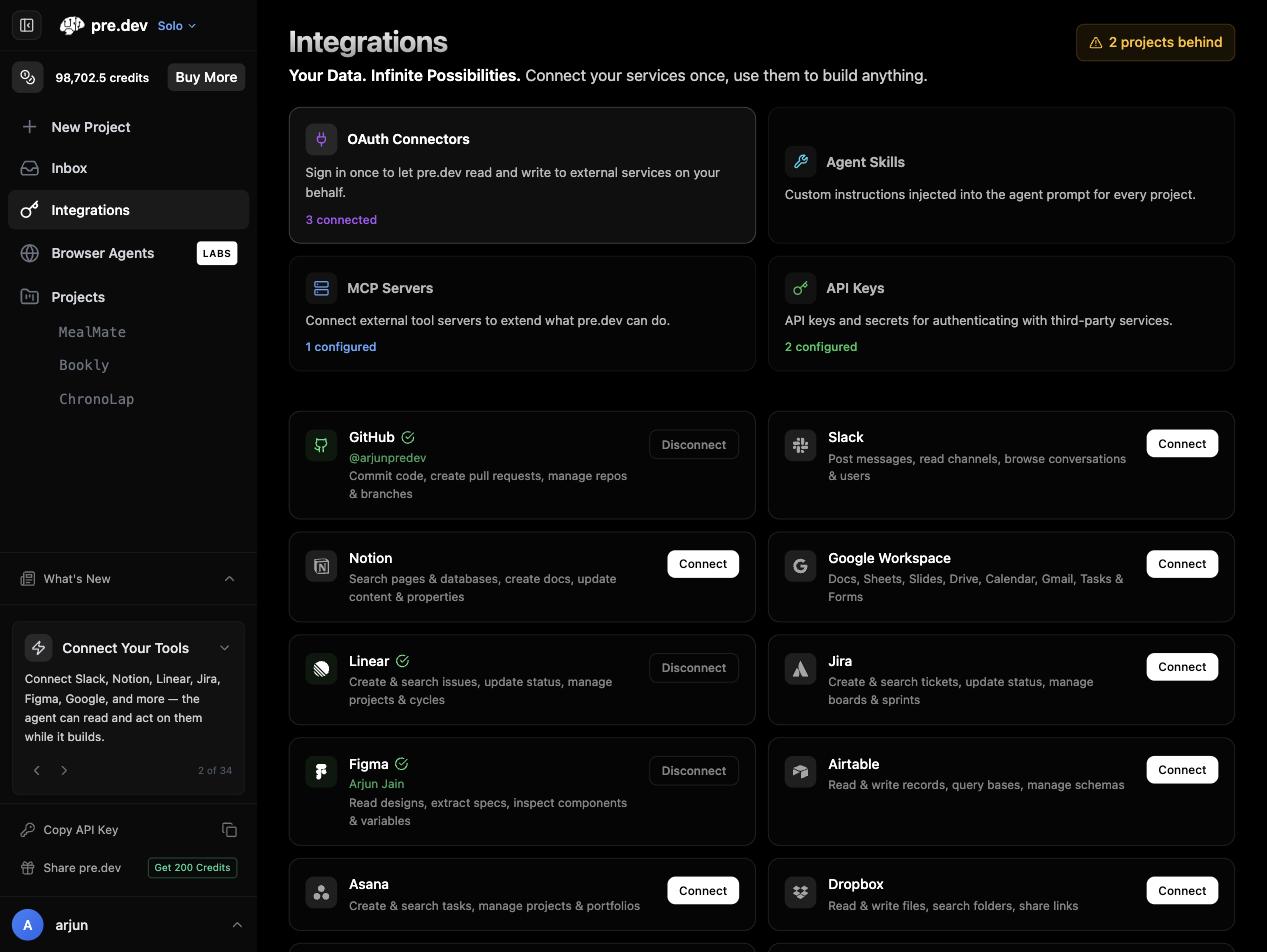Connect the Airtable integration

pos(1182,770)
